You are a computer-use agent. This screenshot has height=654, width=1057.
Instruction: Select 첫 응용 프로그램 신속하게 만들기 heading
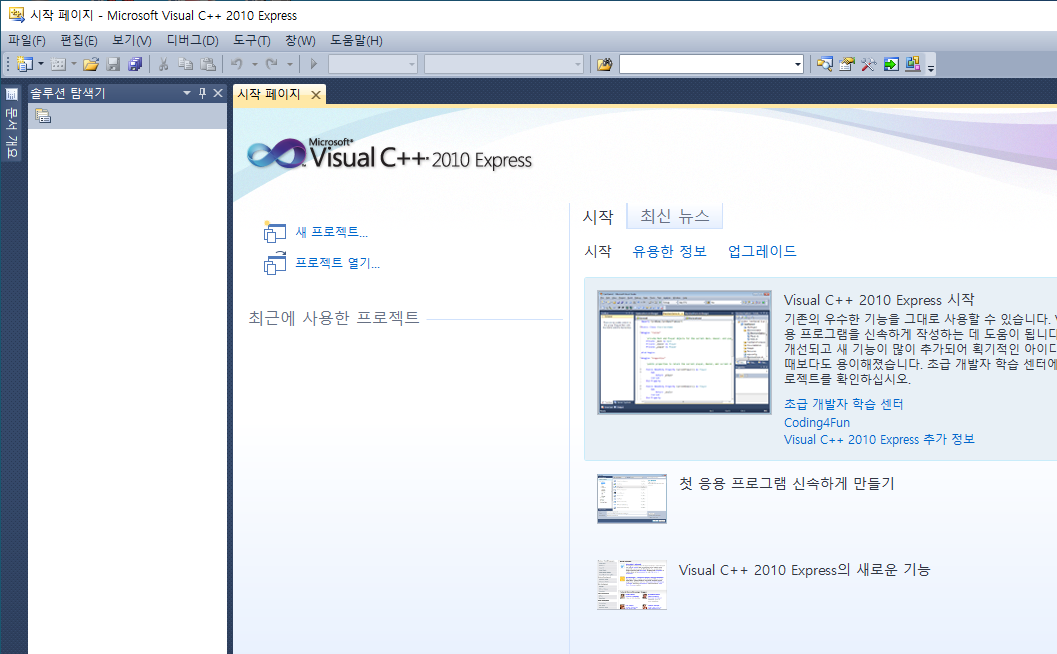coord(787,483)
